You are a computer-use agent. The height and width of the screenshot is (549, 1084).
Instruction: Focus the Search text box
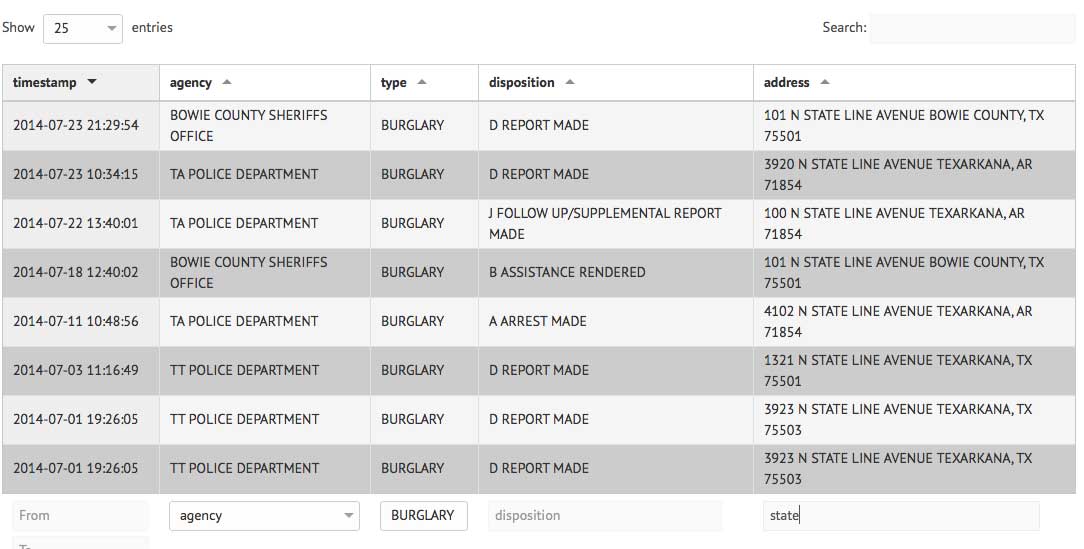(x=972, y=28)
